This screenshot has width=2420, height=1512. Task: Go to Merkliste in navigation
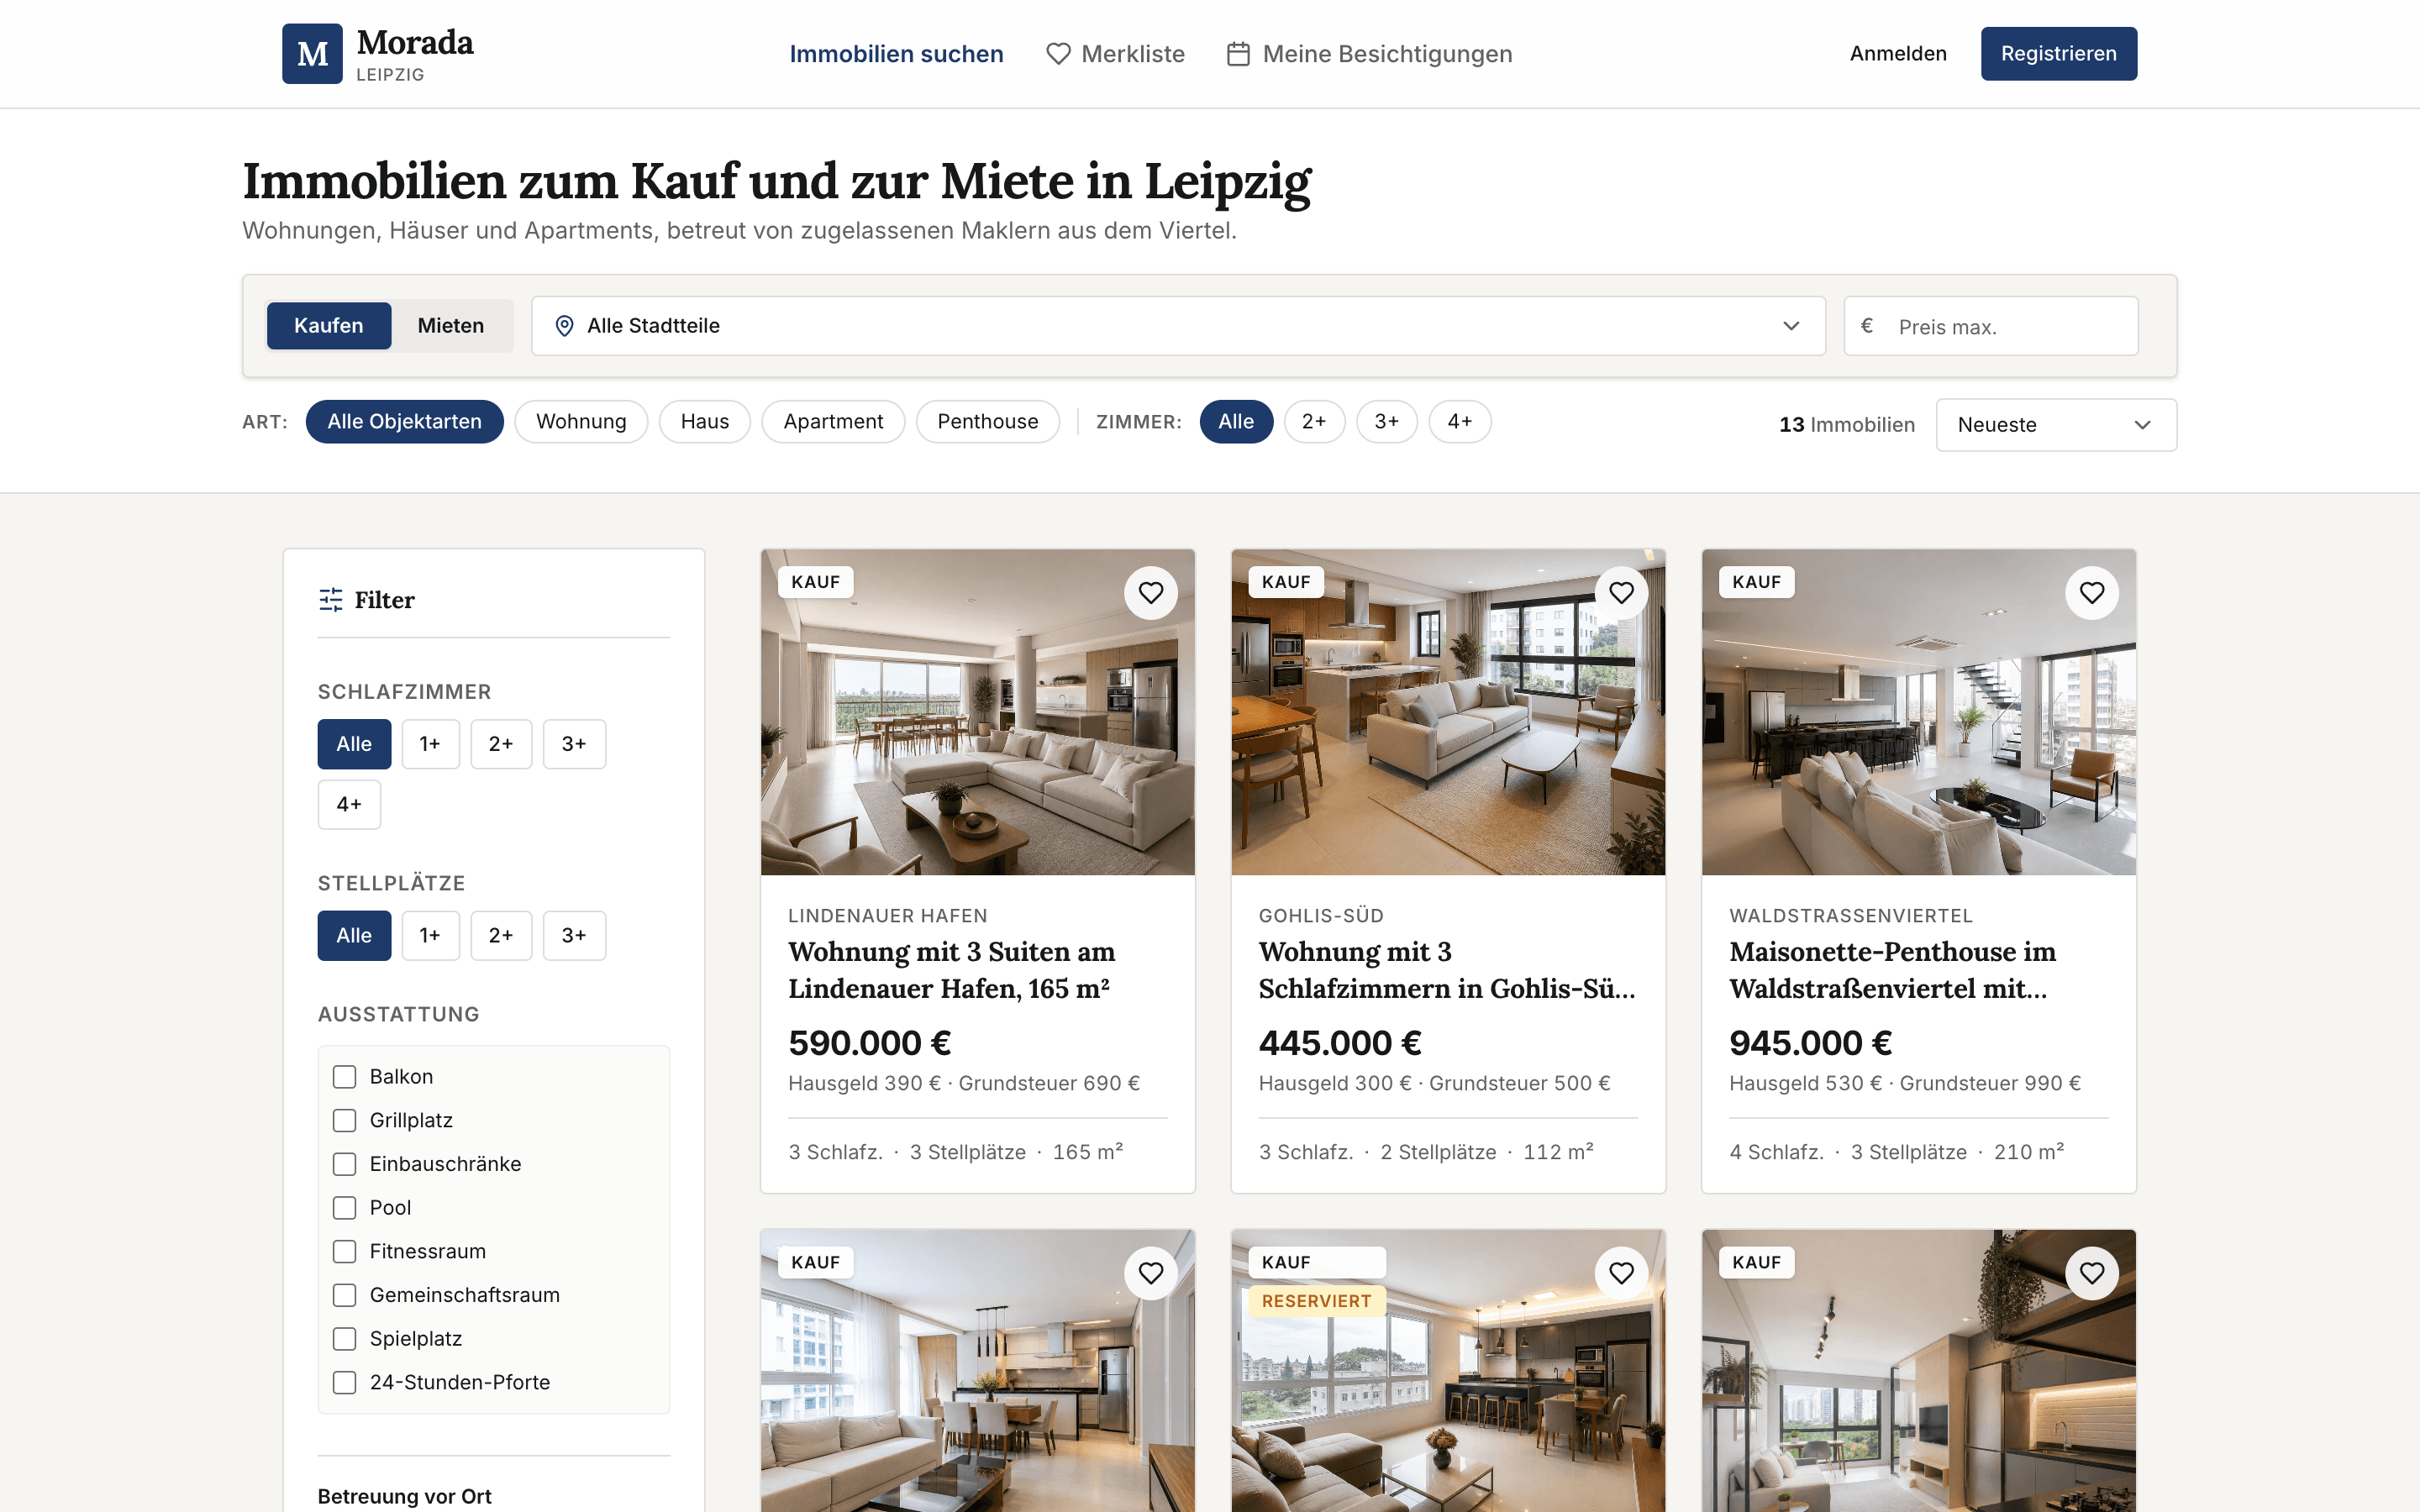coord(1115,54)
